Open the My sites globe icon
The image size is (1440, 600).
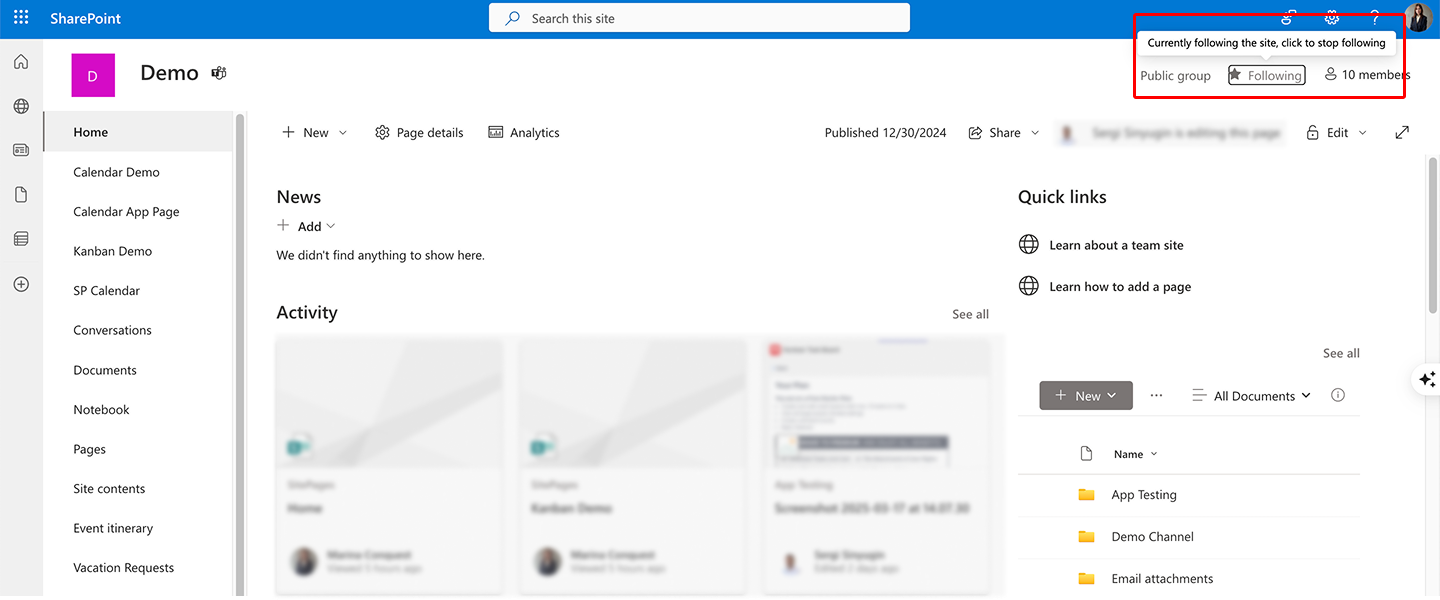pyautogui.click(x=20, y=105)
